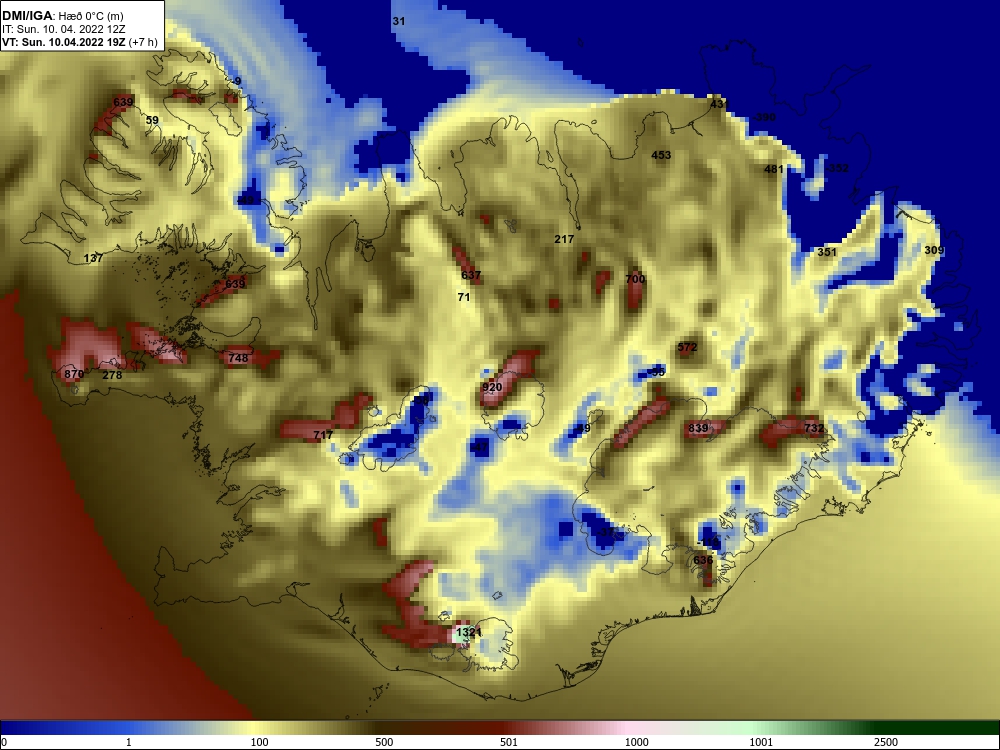Viewport: 1000px width, 750px height.
Task: Select the '1001' legend tick label
Action: tap(761, 742)
